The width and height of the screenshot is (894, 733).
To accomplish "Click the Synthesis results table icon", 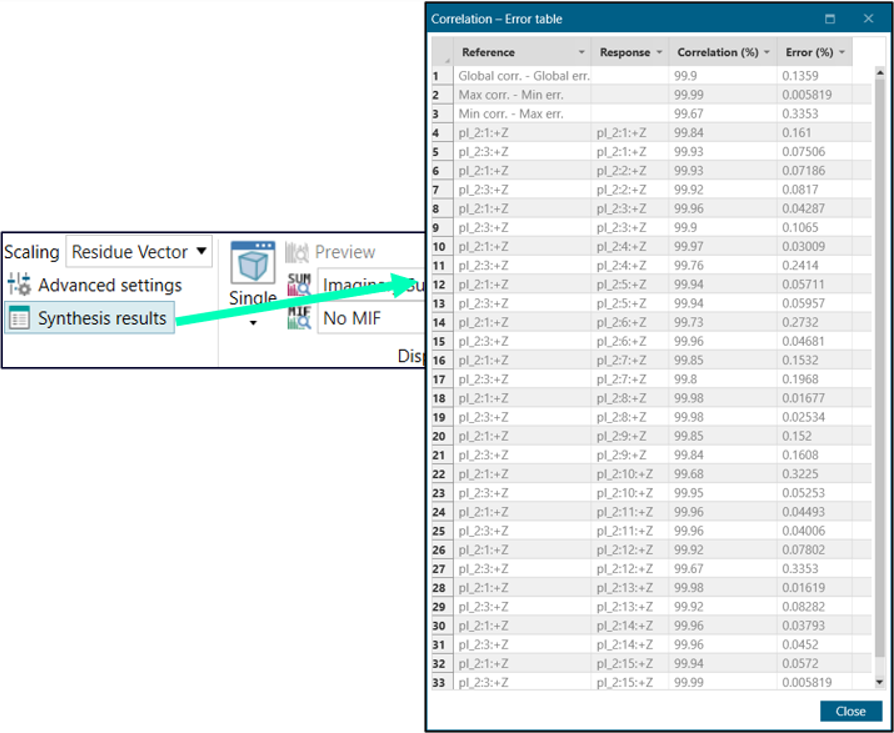I will click(x=19, y=319).
